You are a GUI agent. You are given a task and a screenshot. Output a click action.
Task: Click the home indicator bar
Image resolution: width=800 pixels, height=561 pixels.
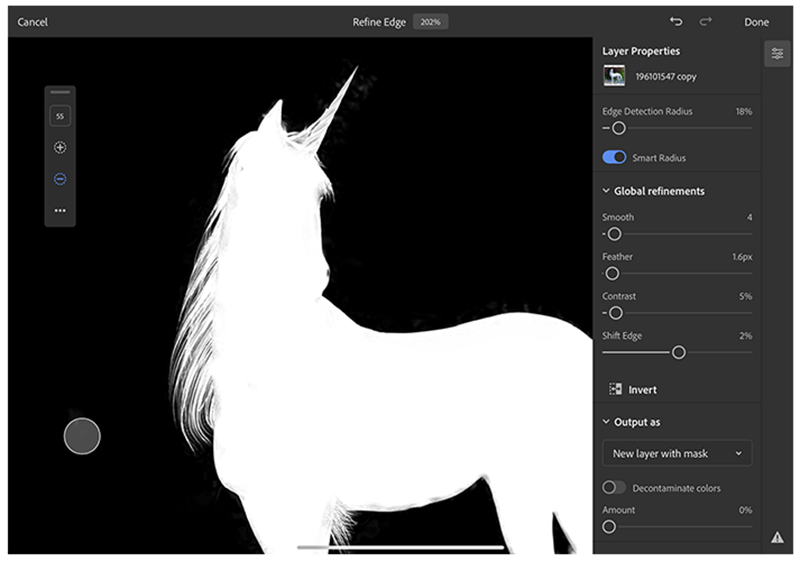[x=401, y=547]
